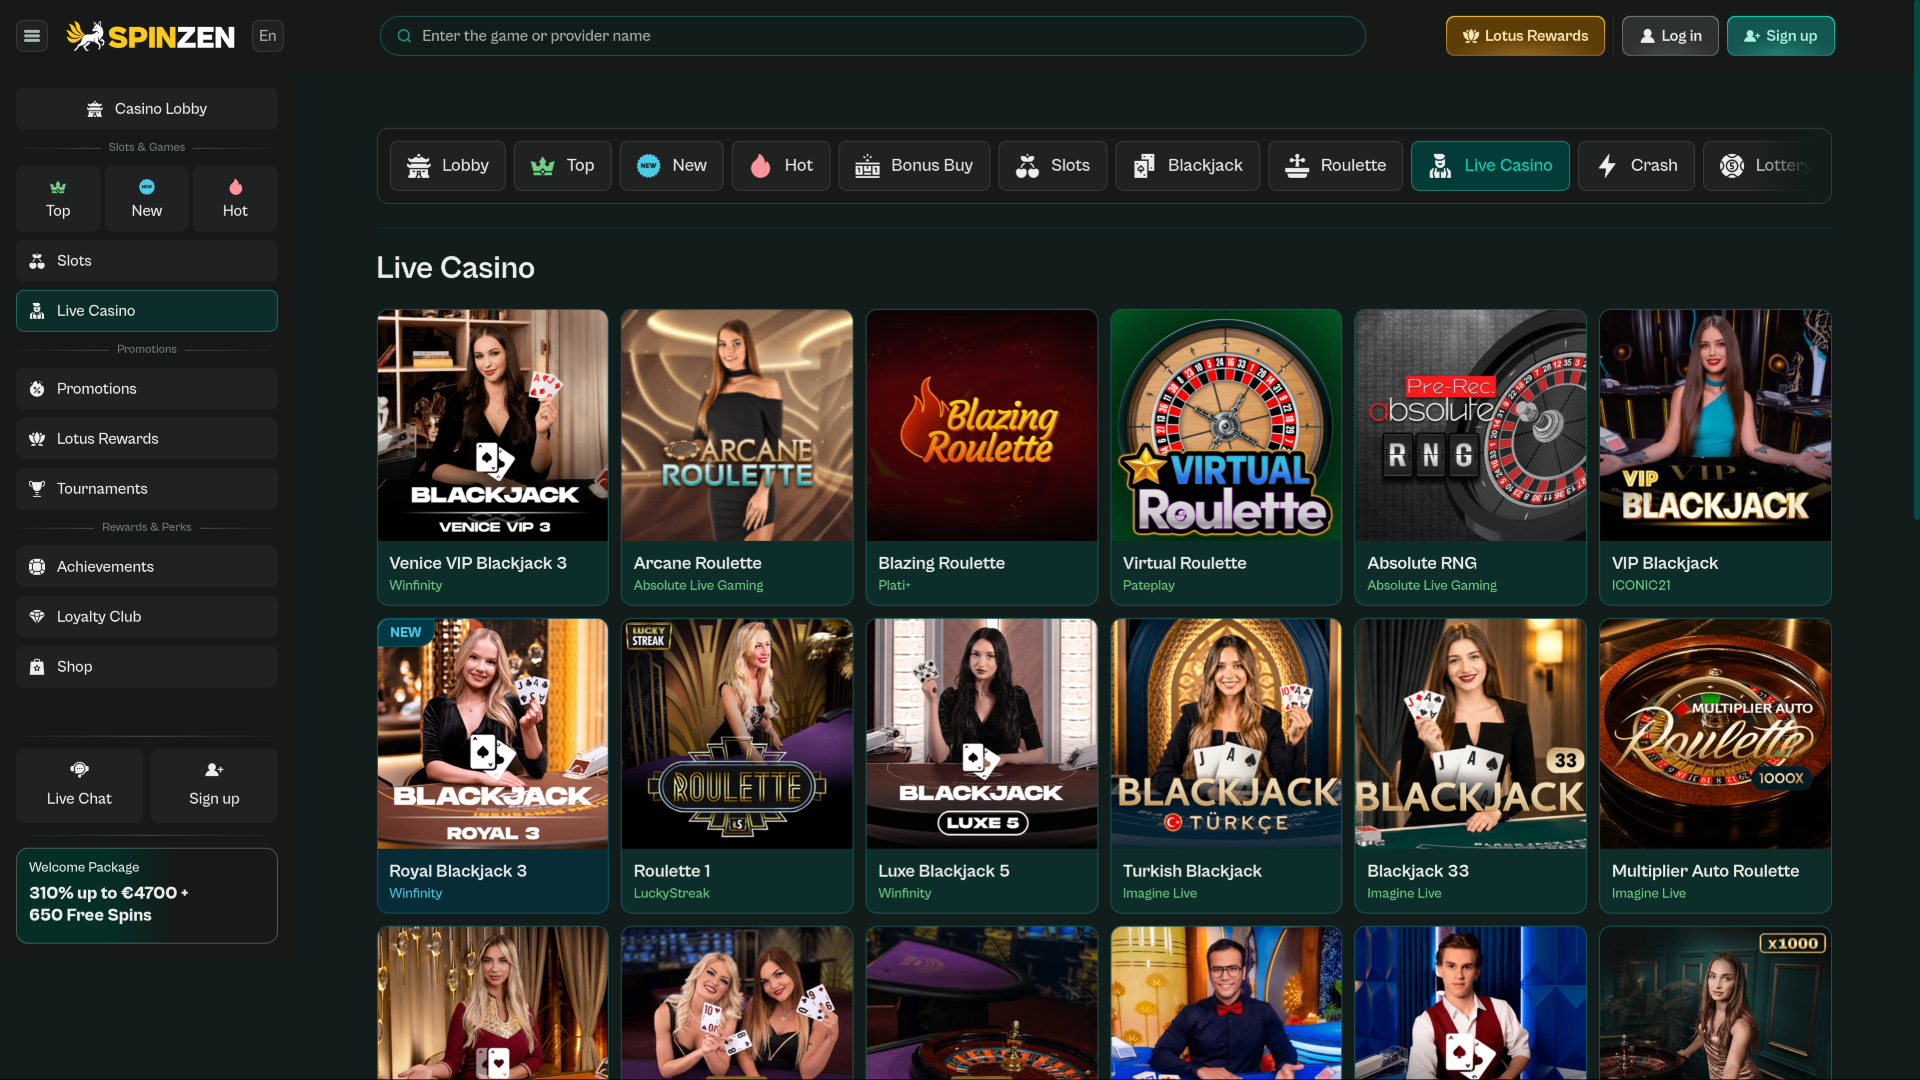Focus the game or provider search field

[x=872, y=36]
